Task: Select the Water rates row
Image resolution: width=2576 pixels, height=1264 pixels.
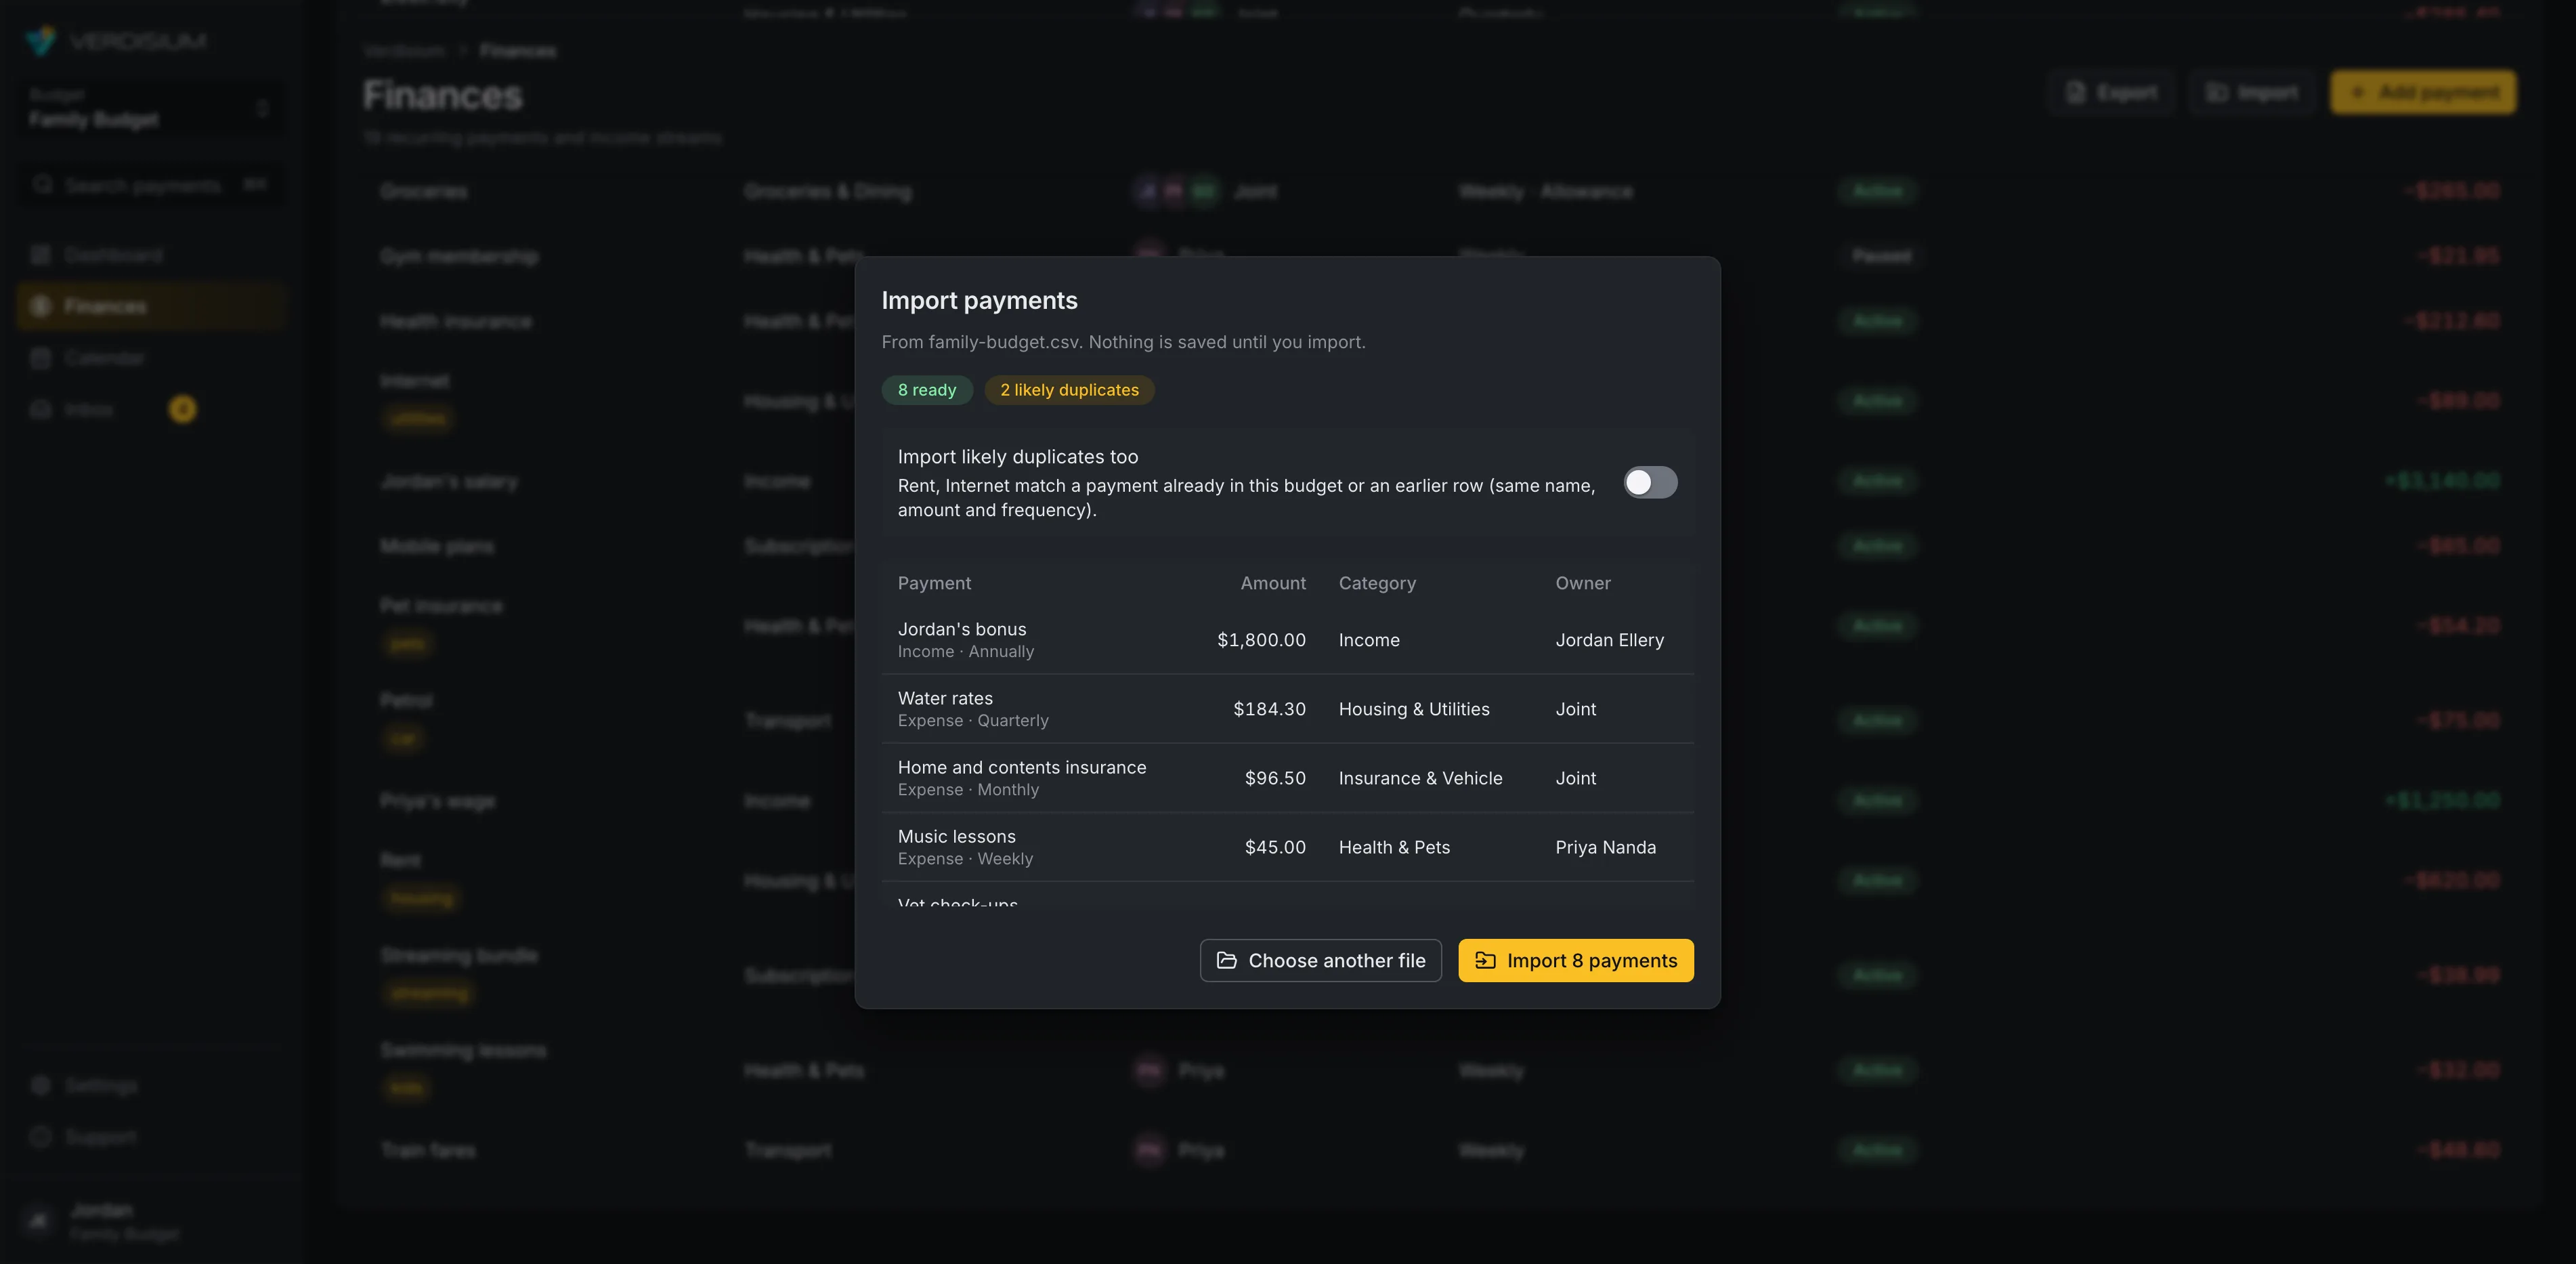Action: click(x=1287, y=709)
